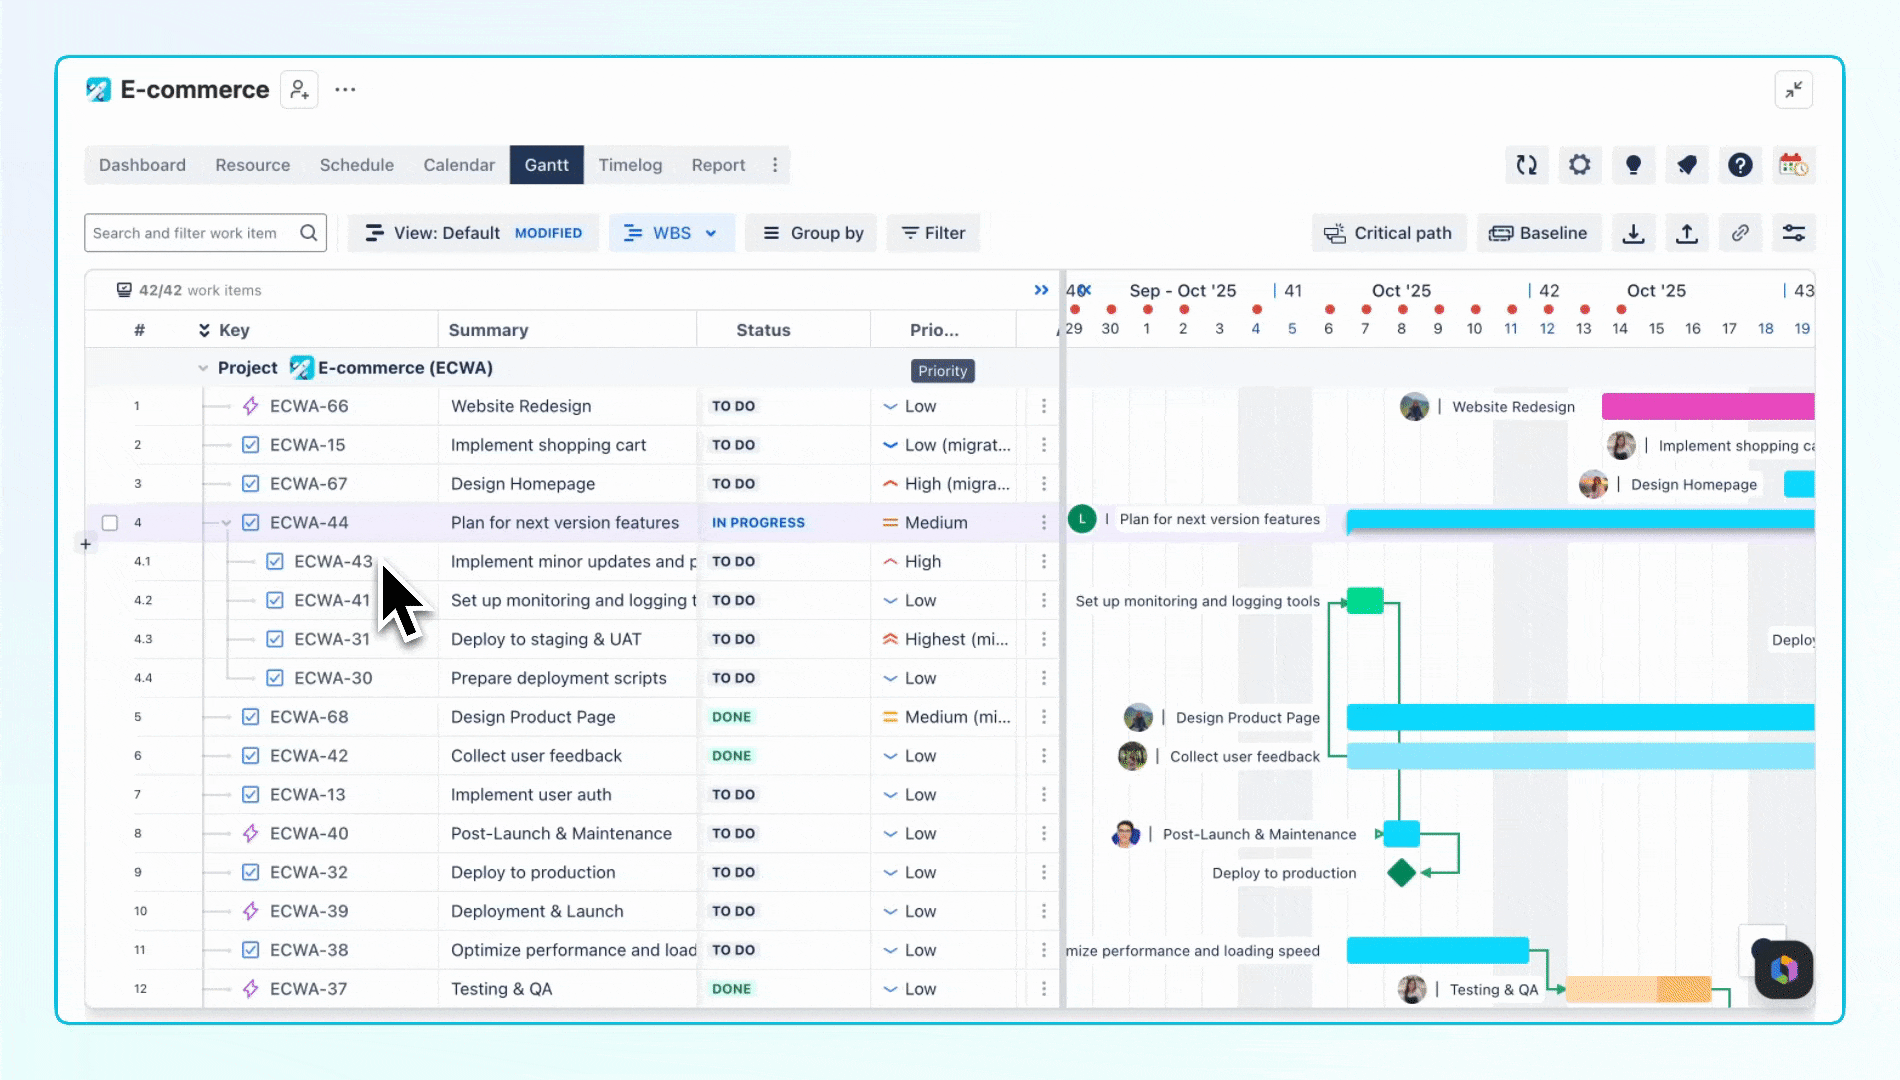Switch to the Dashboard tab
Screen dimensions: 1900x1080
point(142,165)
